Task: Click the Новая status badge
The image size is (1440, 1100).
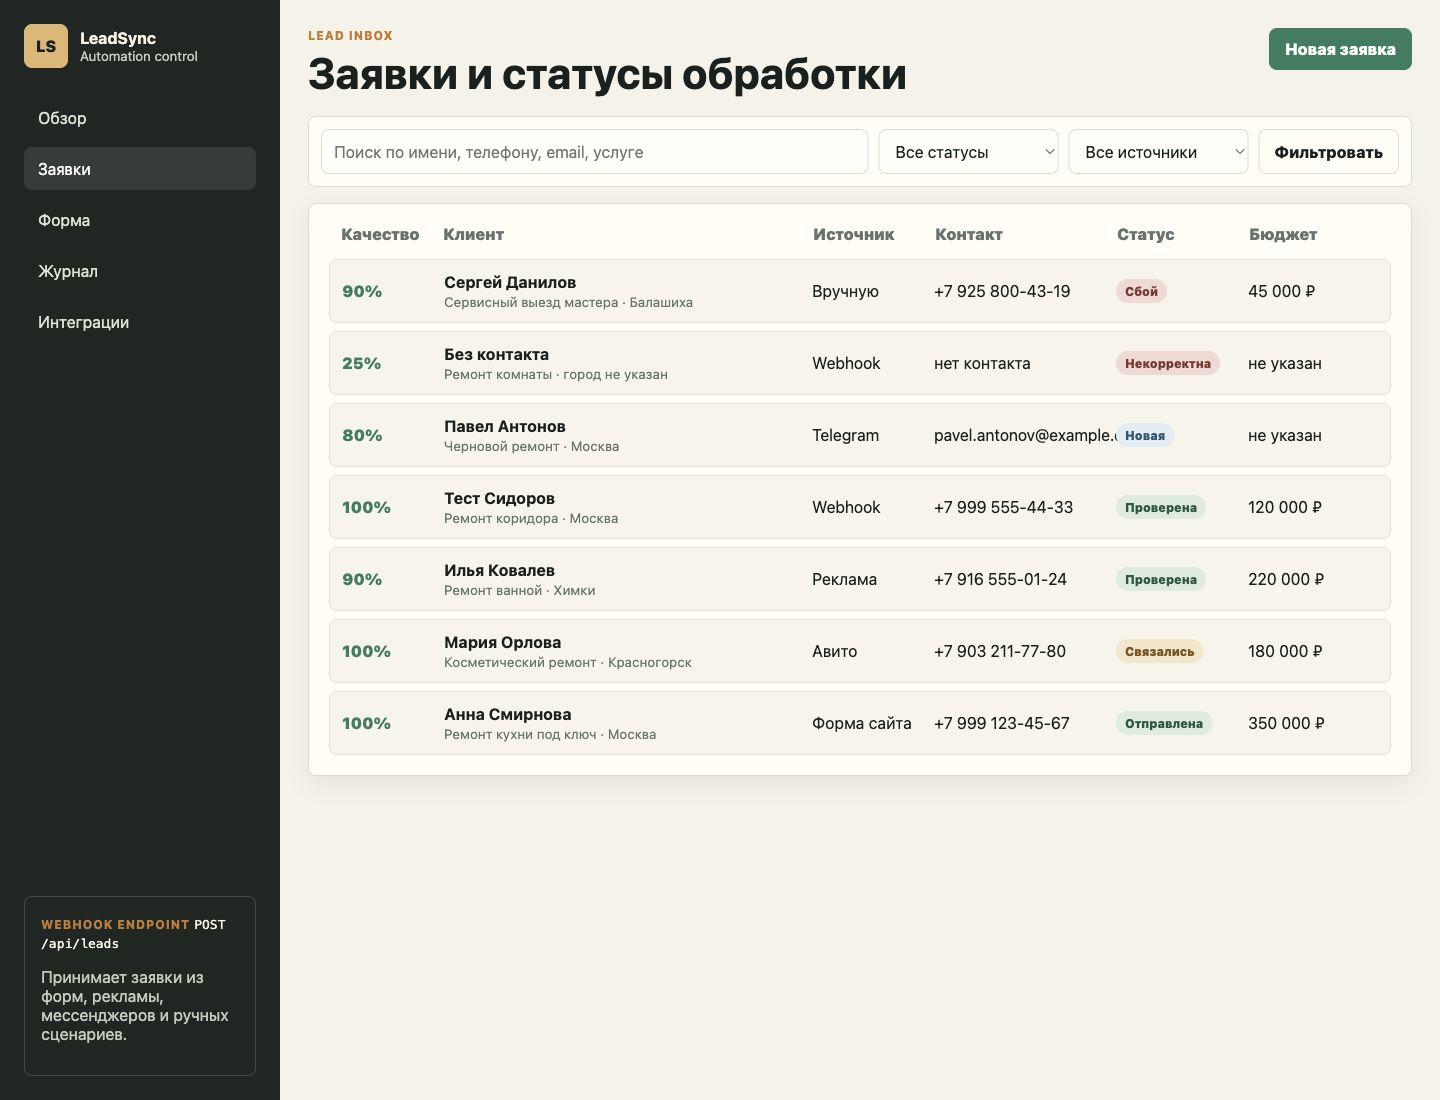Action: 1144,435
